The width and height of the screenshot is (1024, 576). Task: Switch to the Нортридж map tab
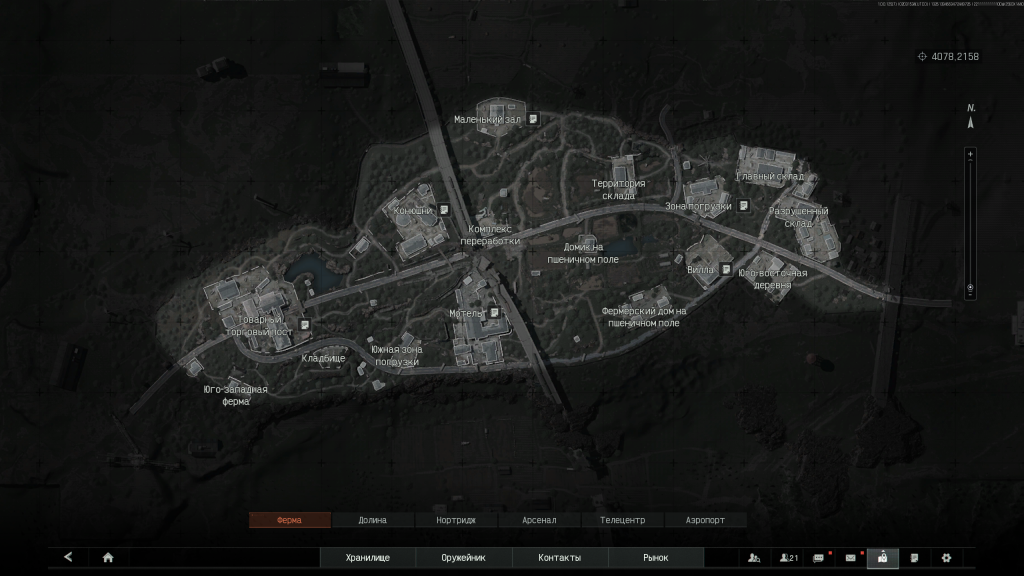point(456,520)
